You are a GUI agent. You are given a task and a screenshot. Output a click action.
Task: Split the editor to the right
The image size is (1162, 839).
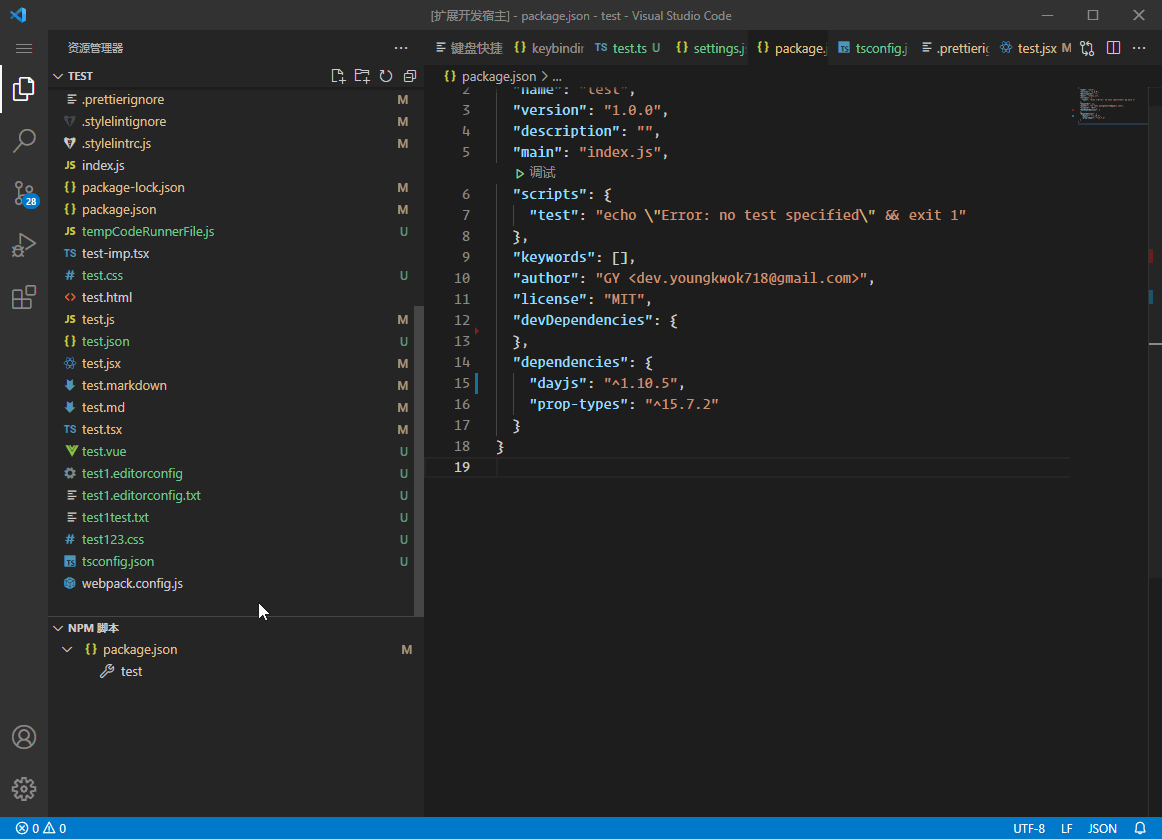(1113, 48)
